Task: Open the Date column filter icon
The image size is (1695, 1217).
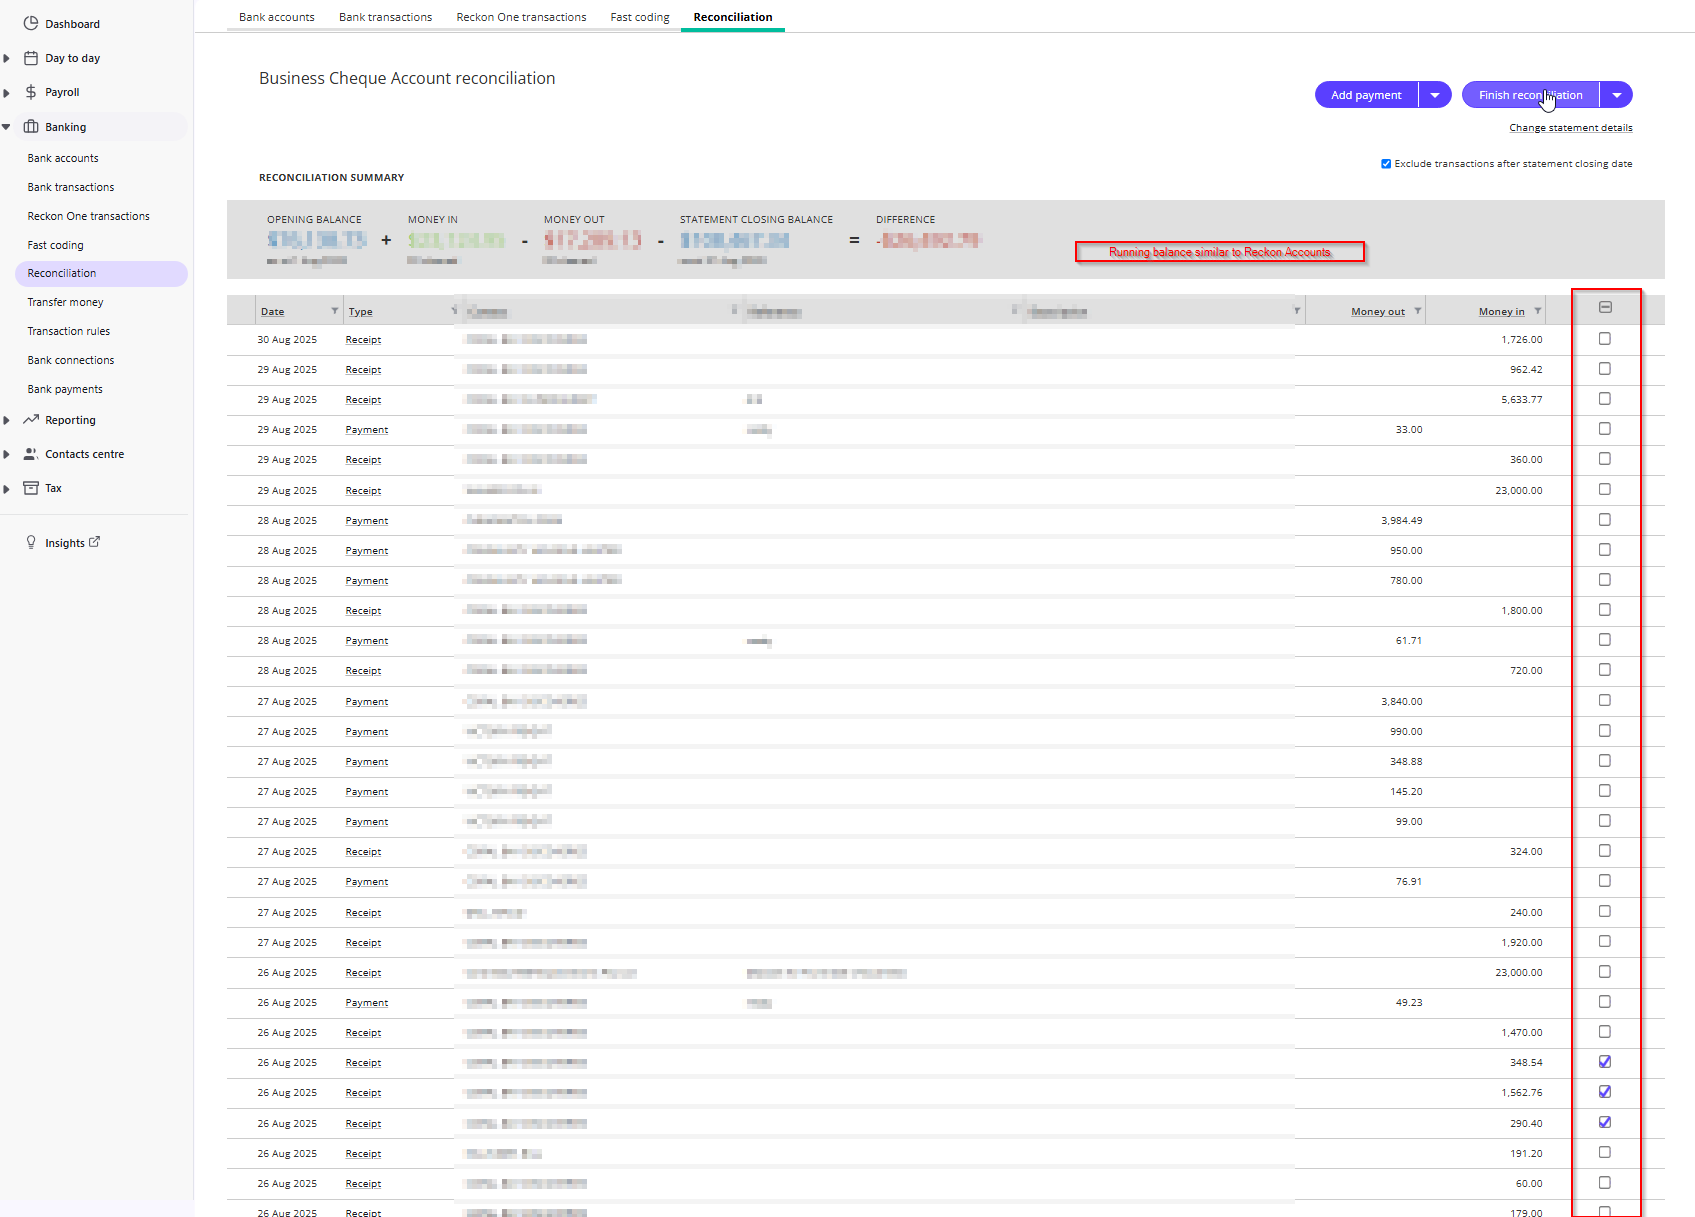Action: [x=335, y=311]
